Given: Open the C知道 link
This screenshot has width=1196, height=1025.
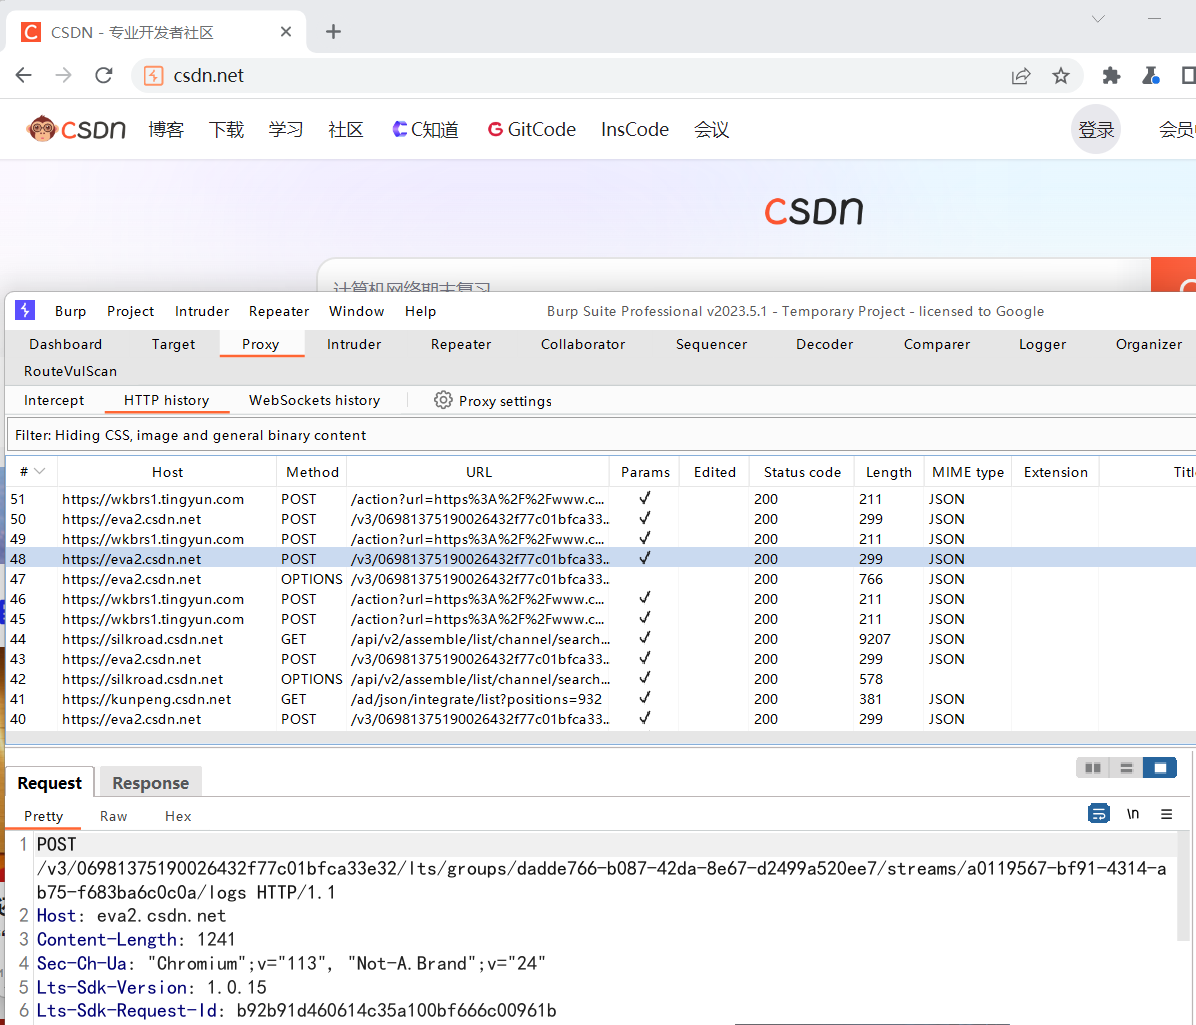Looking at the screenshot, I should 426,130.
